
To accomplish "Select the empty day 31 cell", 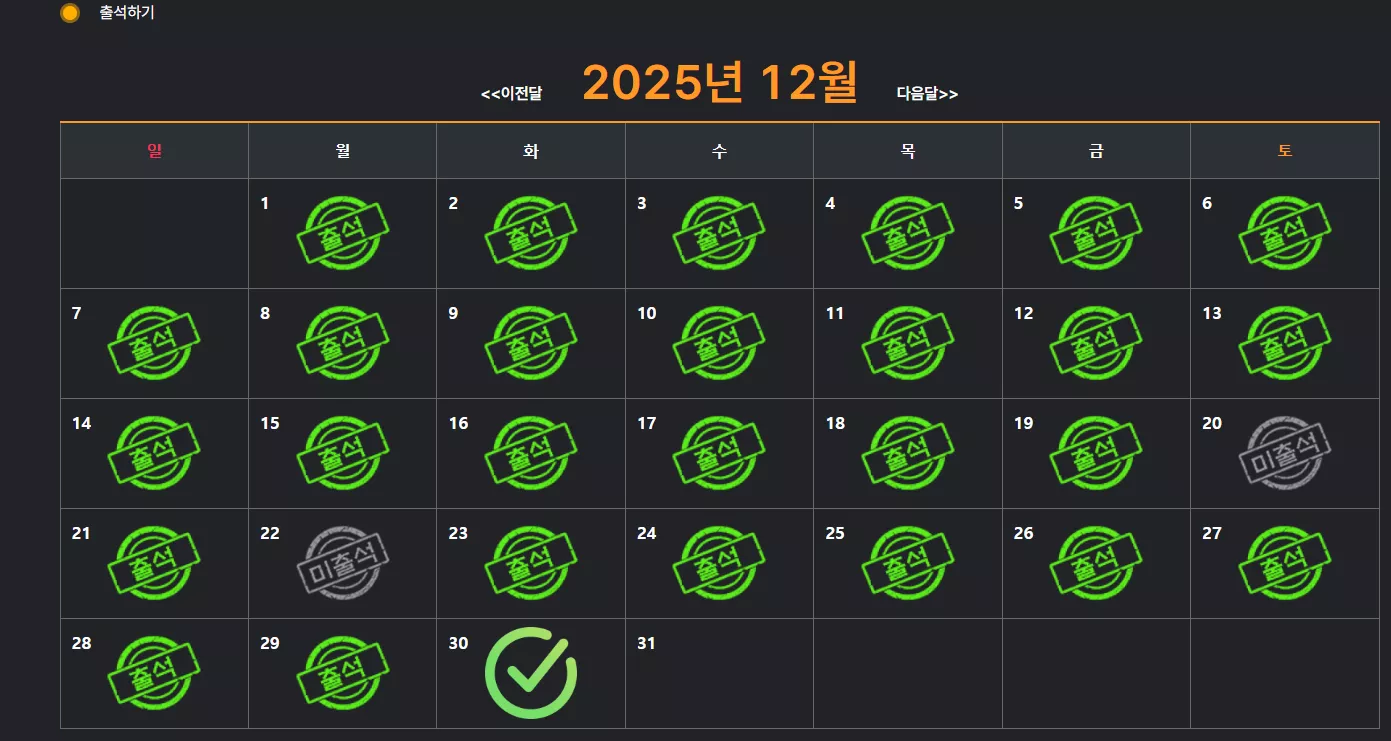I will pyautogui.click(x=719, y=673).
